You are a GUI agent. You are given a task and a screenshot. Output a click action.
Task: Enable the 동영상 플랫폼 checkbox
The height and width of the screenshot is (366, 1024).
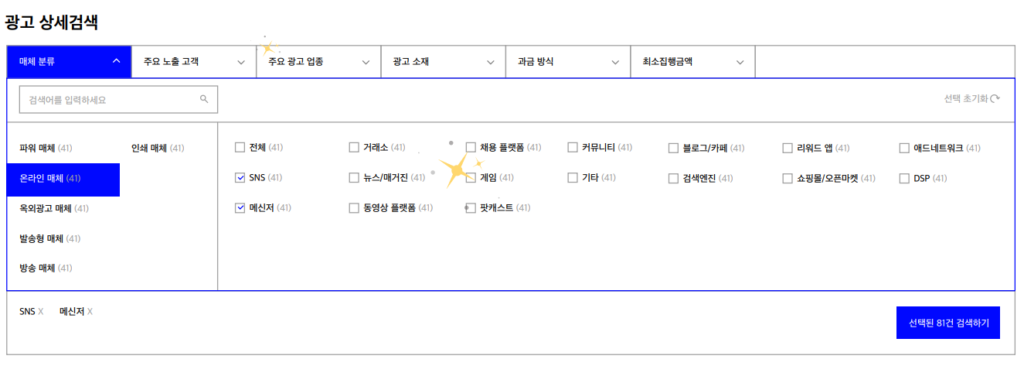pos(354,208)
